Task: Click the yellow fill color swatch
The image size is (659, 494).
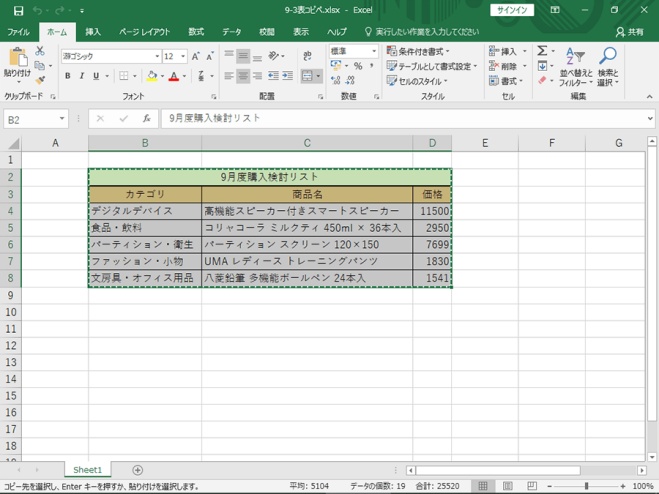Action: click(153, 76)
